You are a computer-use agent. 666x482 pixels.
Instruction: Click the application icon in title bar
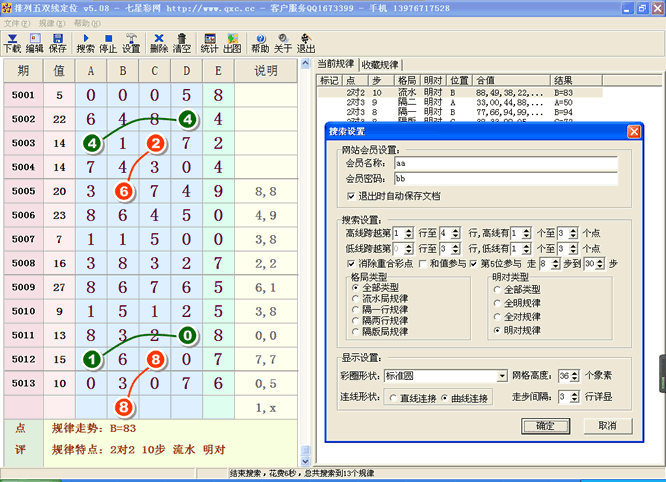click(x=6, y=8)
